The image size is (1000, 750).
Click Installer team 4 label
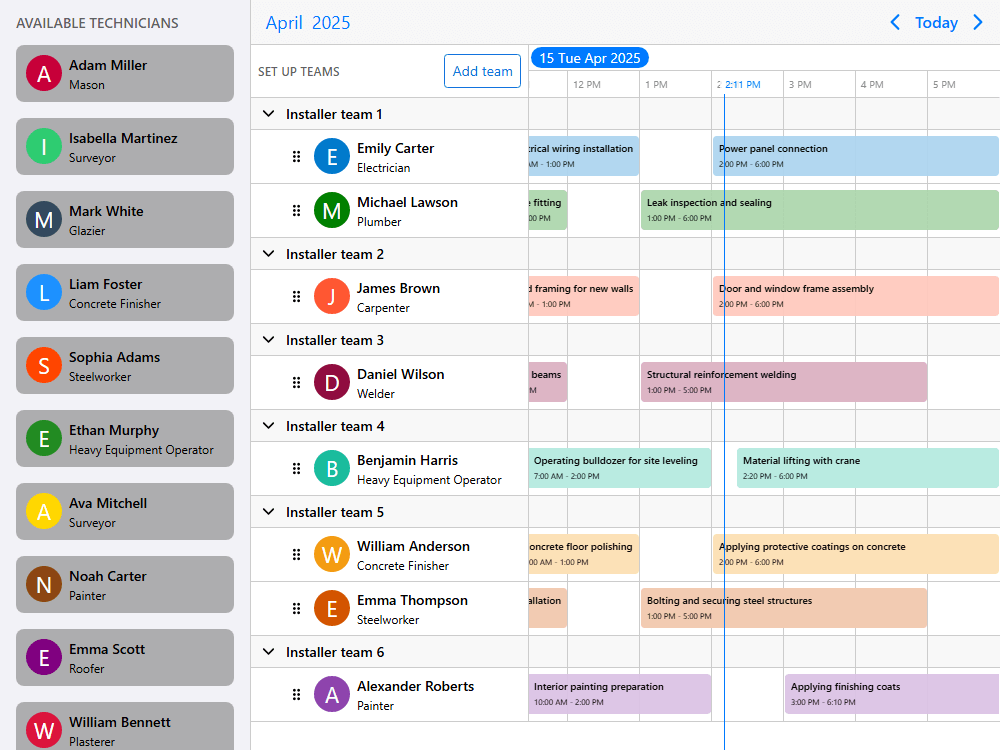pos(335,426)
